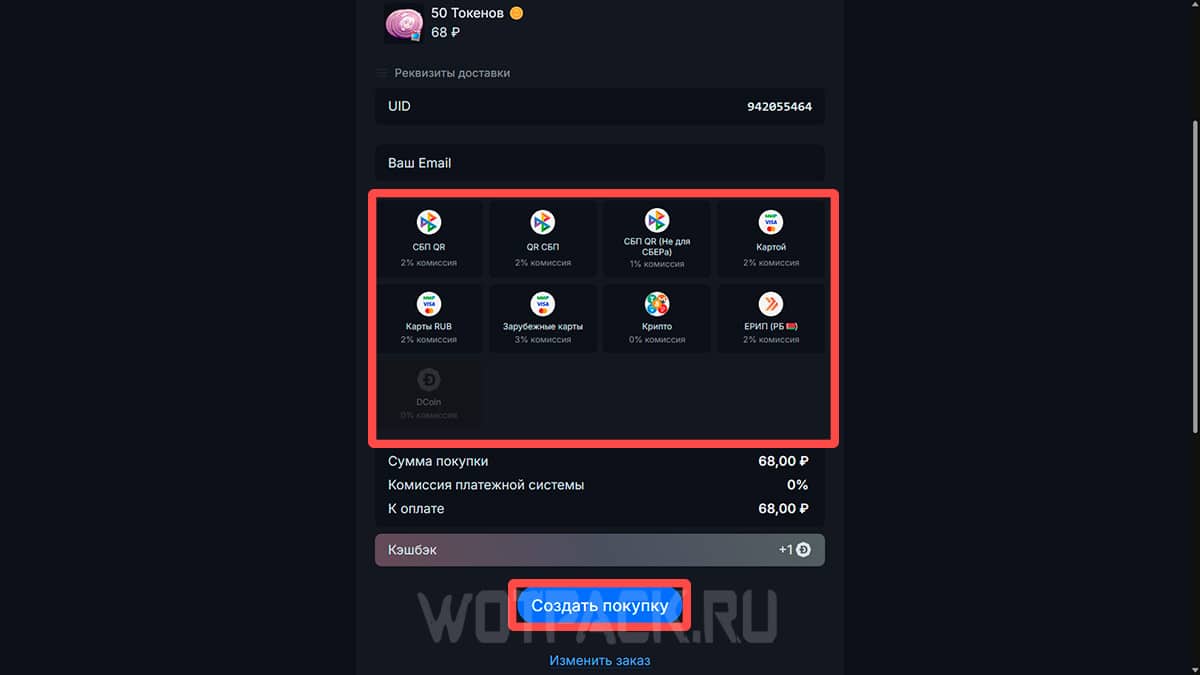
Task: Click the coin icon next to 50 Токенов
Action: pos(516,13)
